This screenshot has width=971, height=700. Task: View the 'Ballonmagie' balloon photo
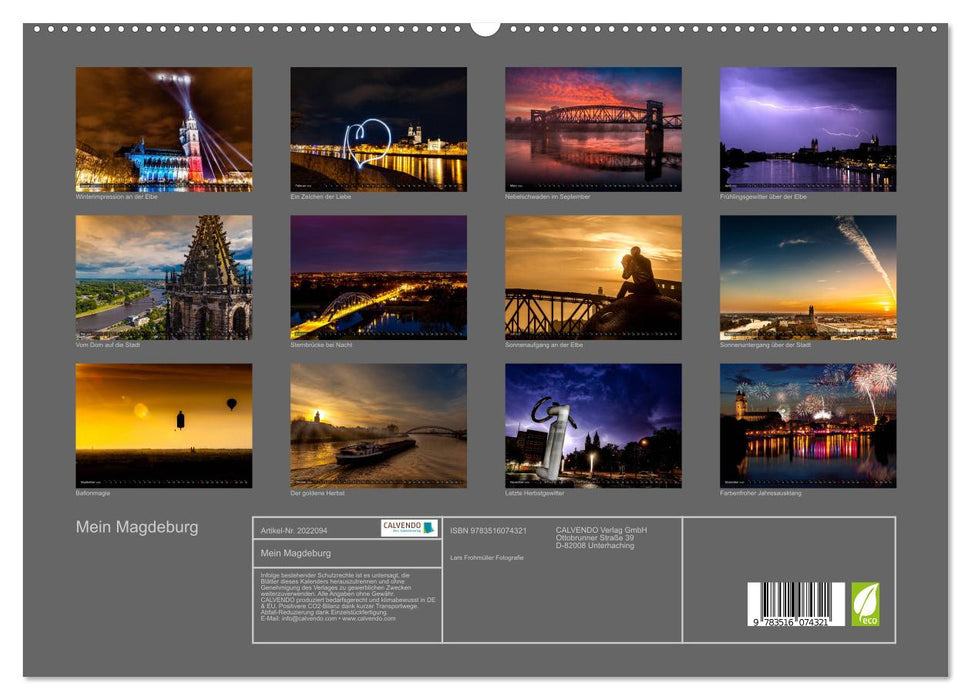[x=162, y=425]
